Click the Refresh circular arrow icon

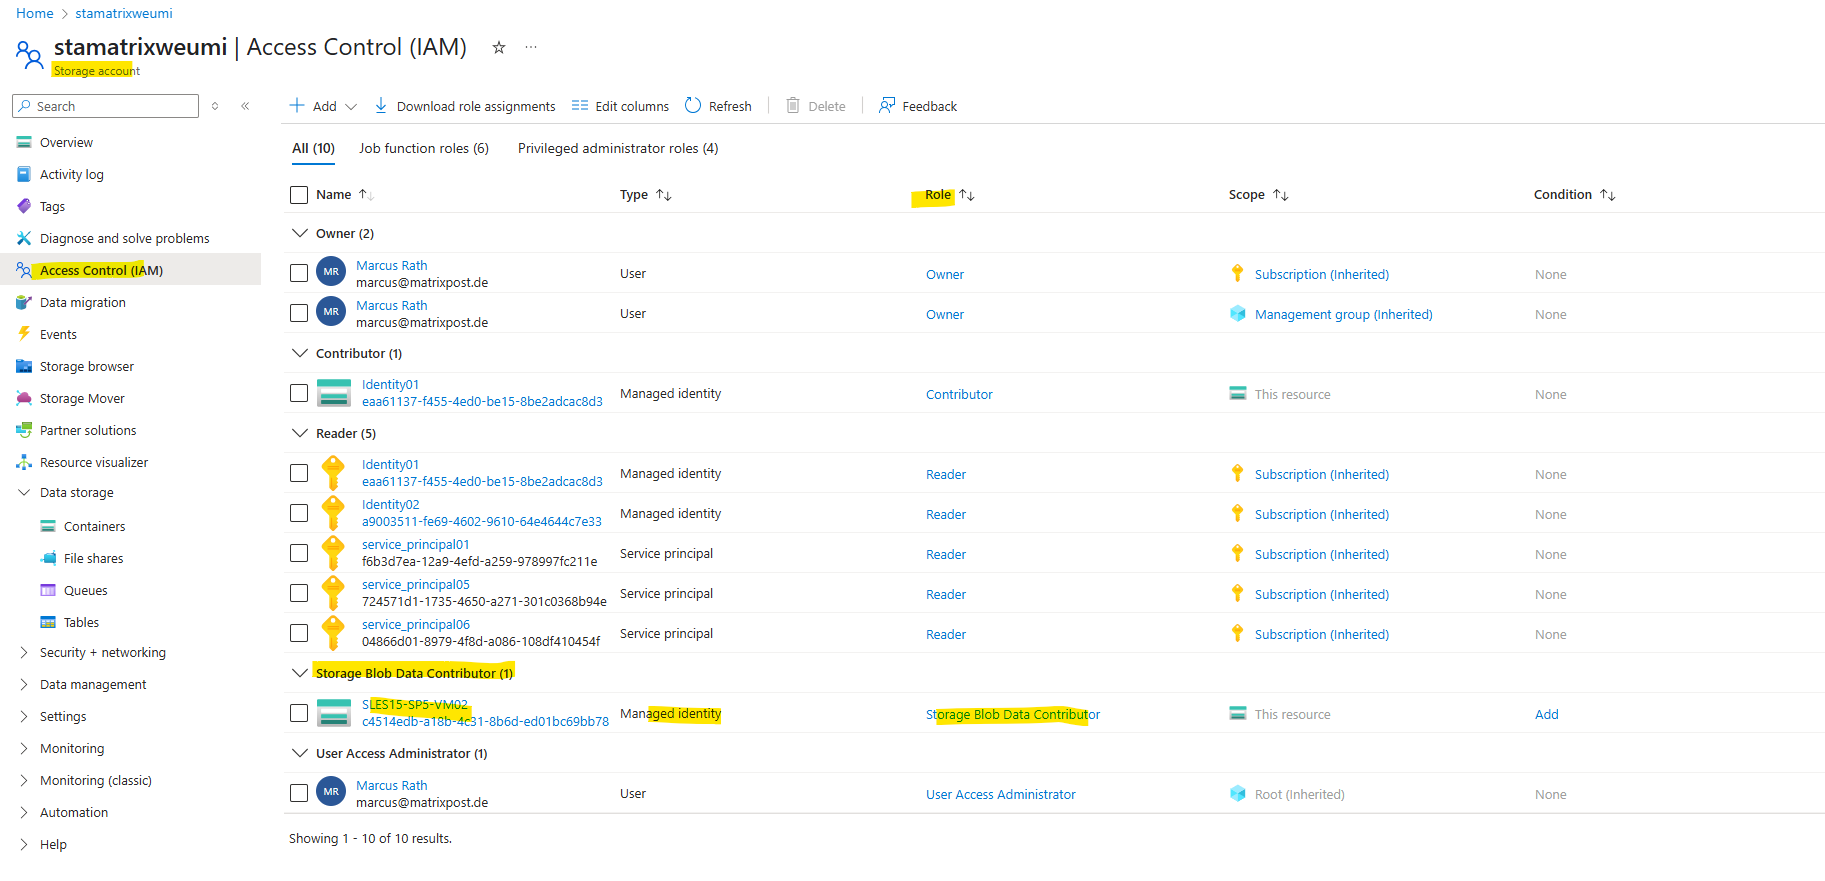click(x=693, y=105)
